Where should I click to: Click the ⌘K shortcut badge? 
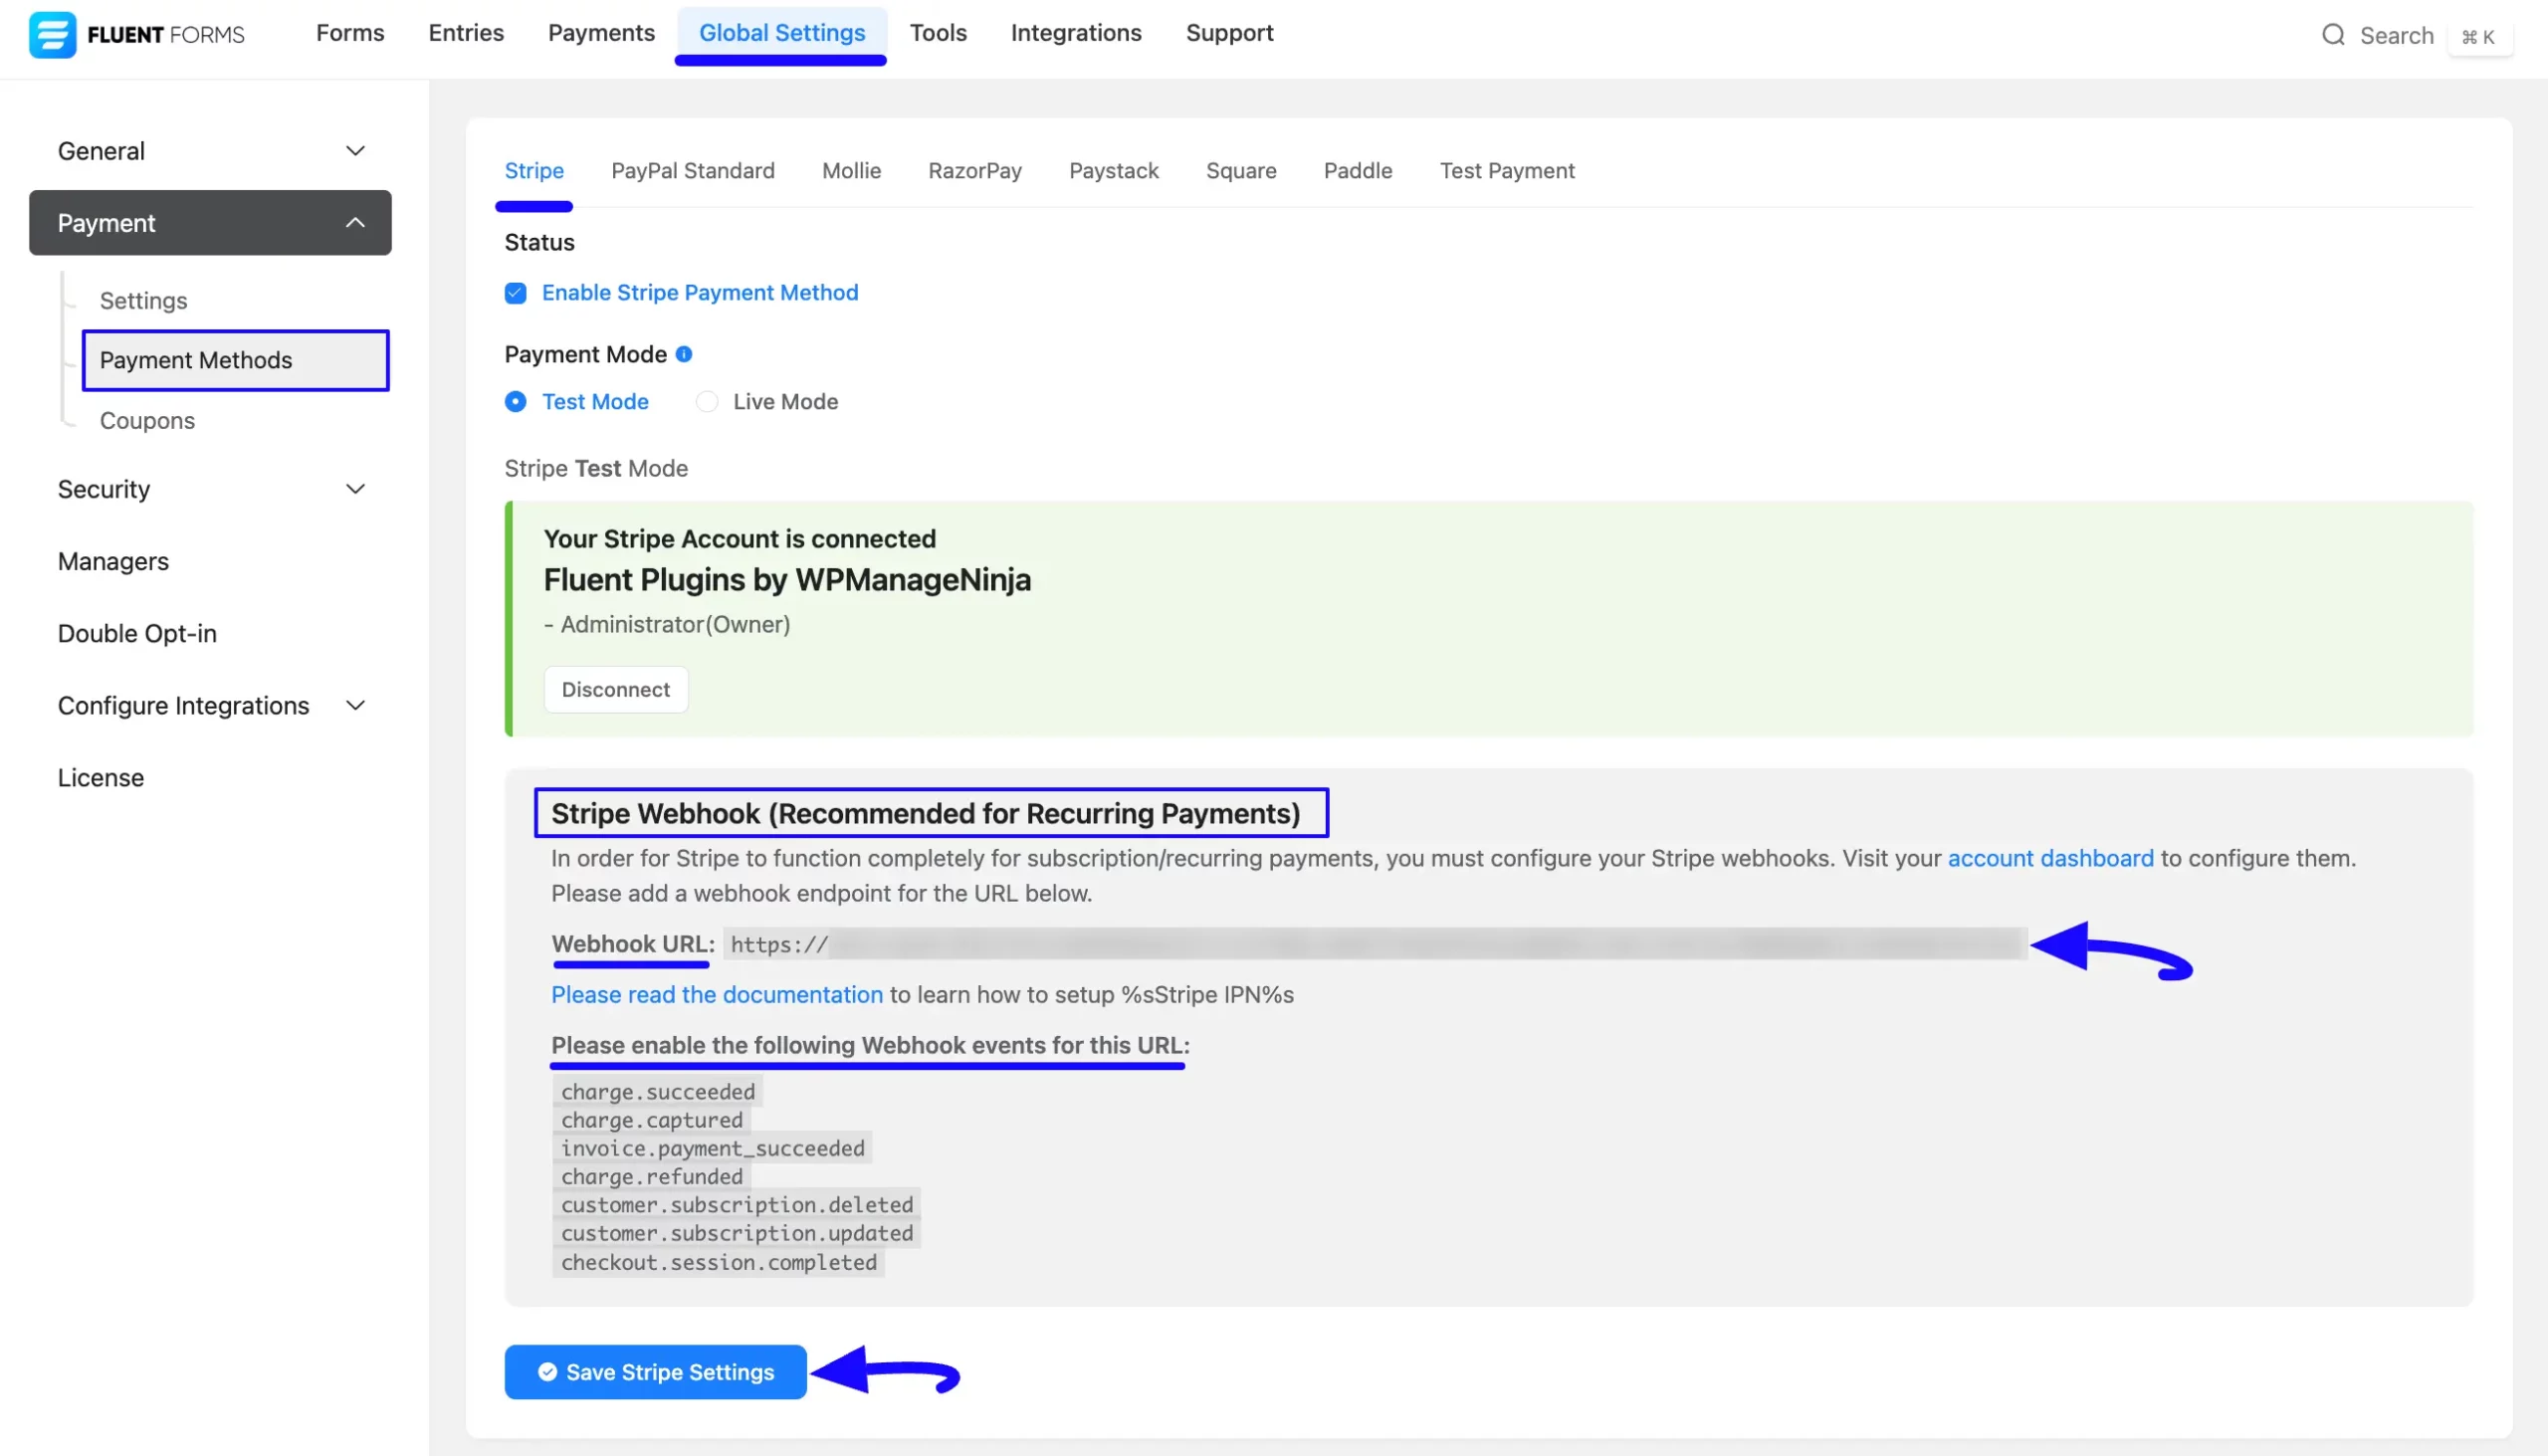click(x=2479, y=37)
